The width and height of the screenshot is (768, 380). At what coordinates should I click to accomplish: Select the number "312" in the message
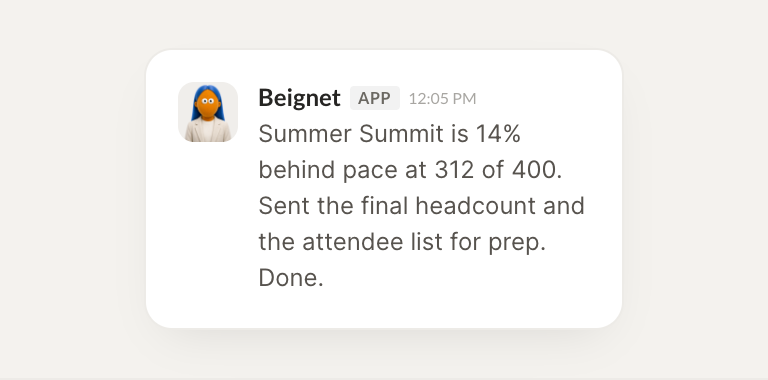[454, 170]
